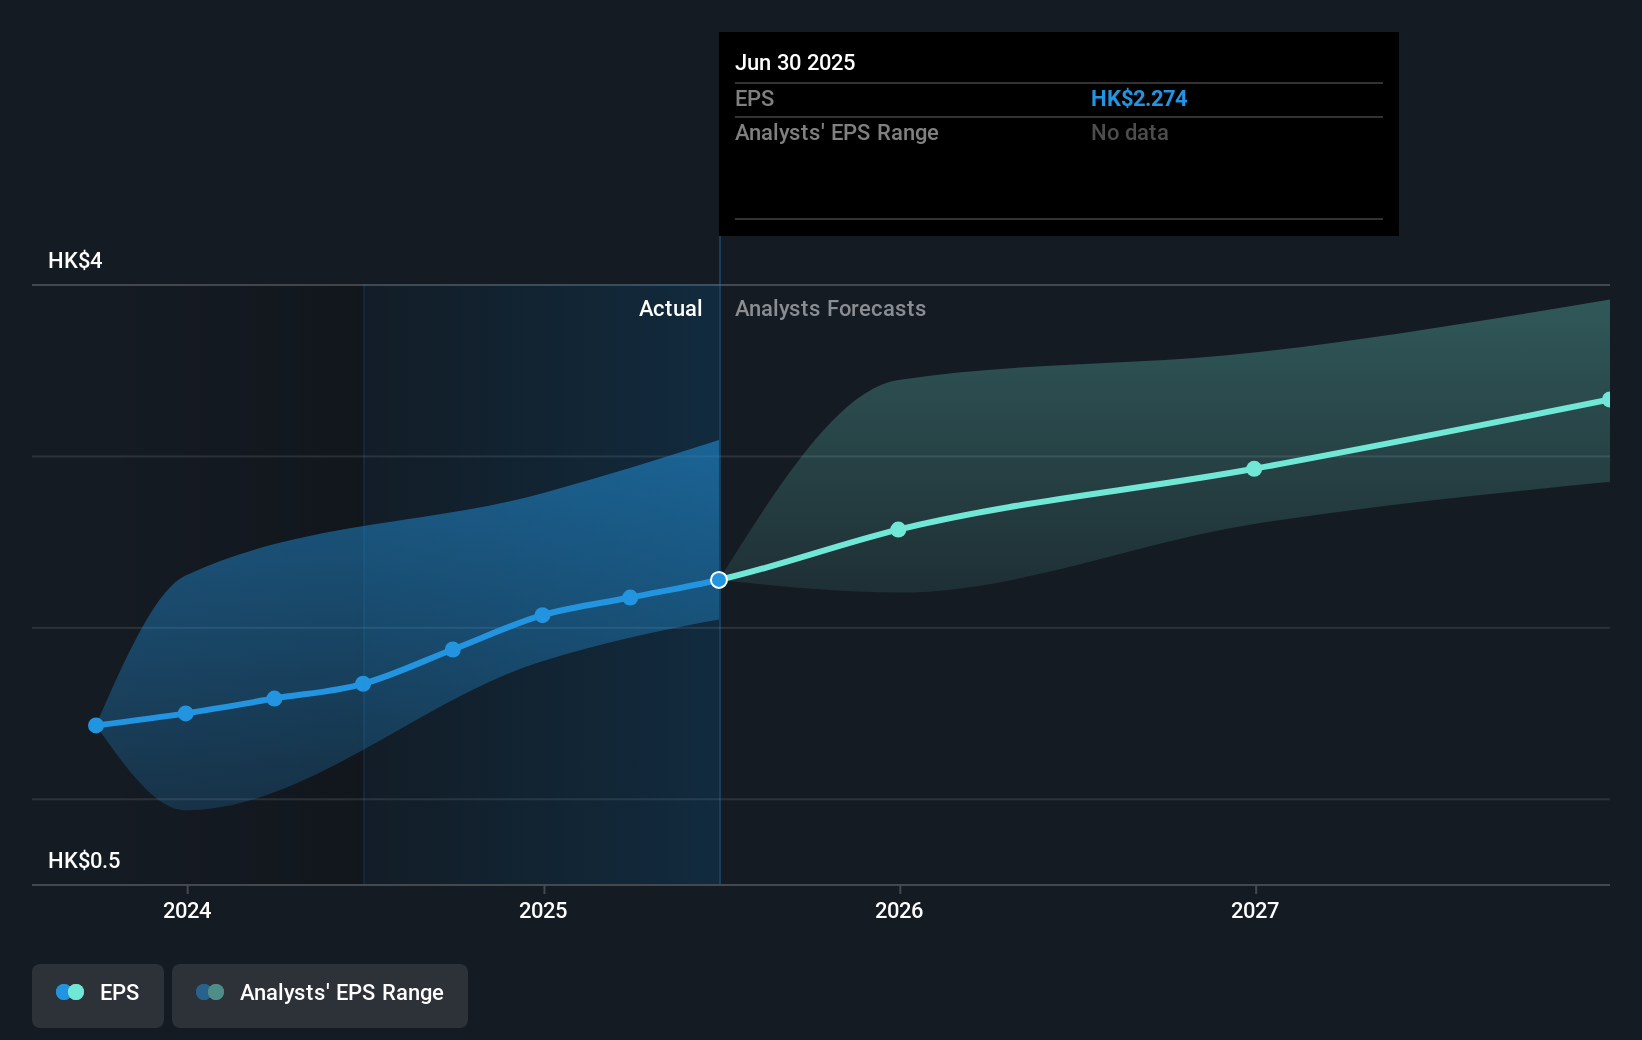The width and height of the screenshot is (1642, 1040).
Task: Click the EPS data point at 2024 tick
Action: point(186,713)
